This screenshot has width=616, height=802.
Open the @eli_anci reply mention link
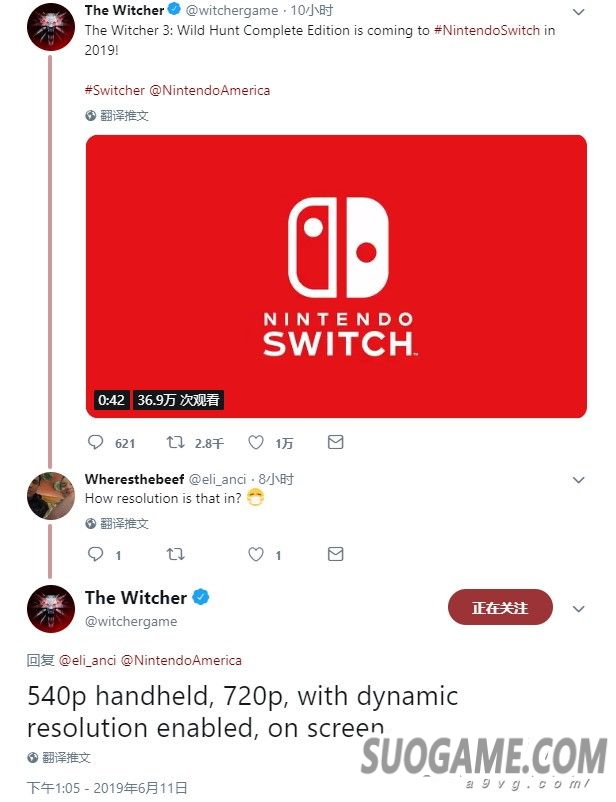(87, 660)
